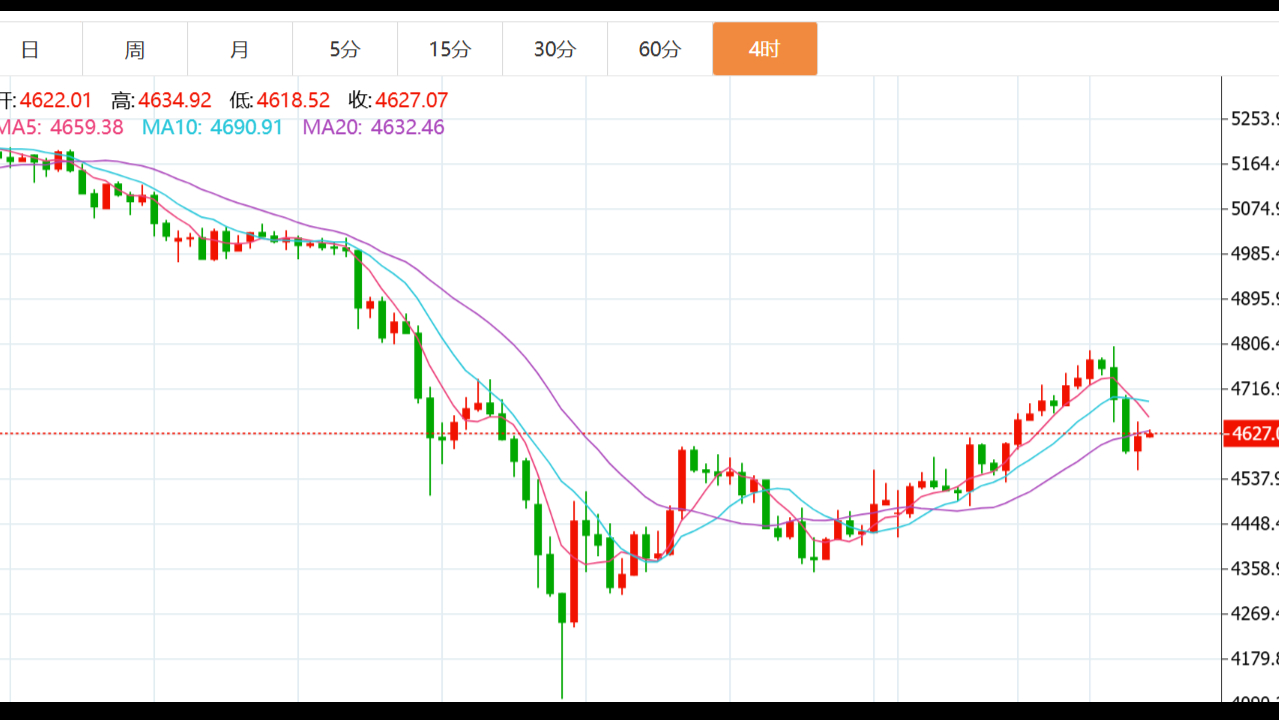The width and height of the screenshot is (1279, 720).
Task: Click the high price value 4634.92
Action: [175, 101]
